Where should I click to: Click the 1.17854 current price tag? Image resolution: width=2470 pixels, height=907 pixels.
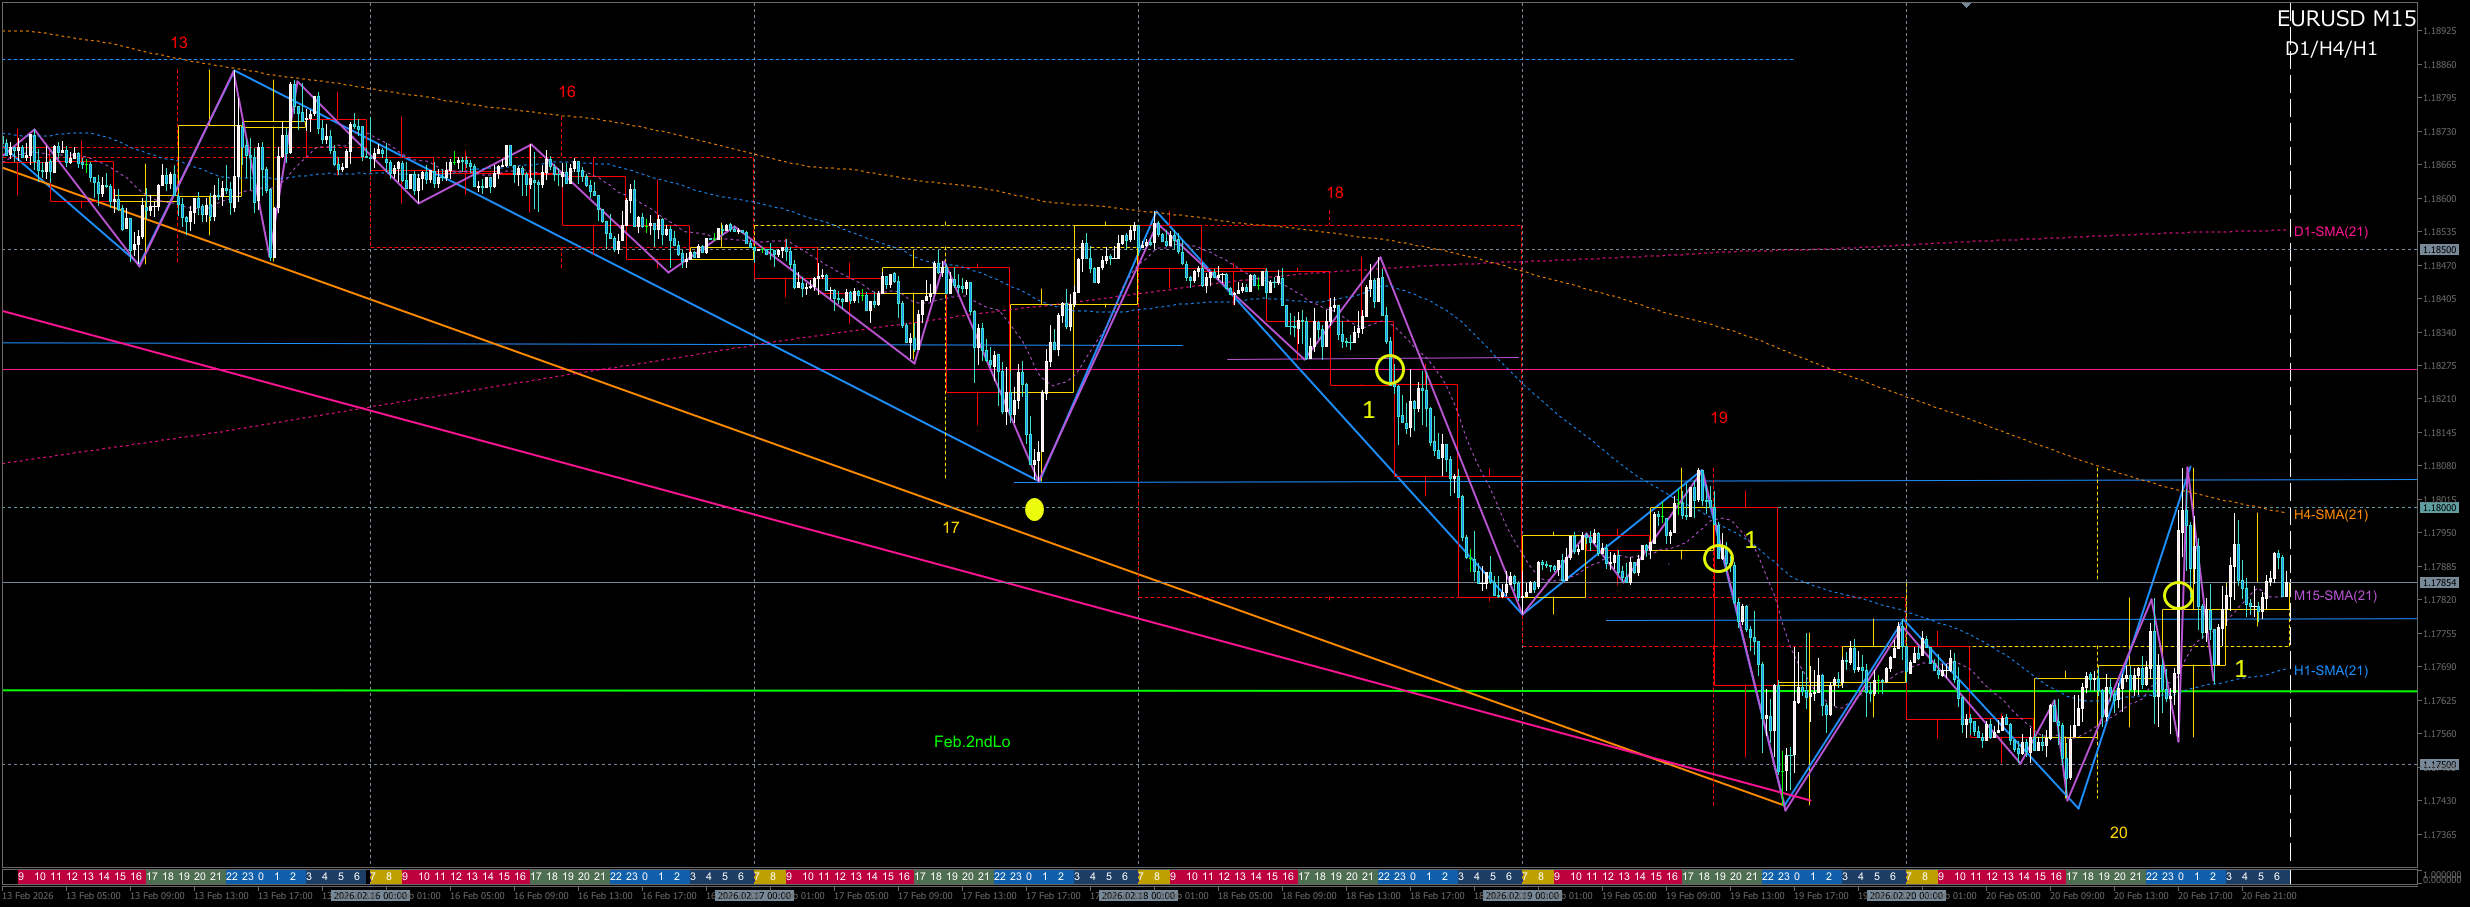[x=2438, y=583]
